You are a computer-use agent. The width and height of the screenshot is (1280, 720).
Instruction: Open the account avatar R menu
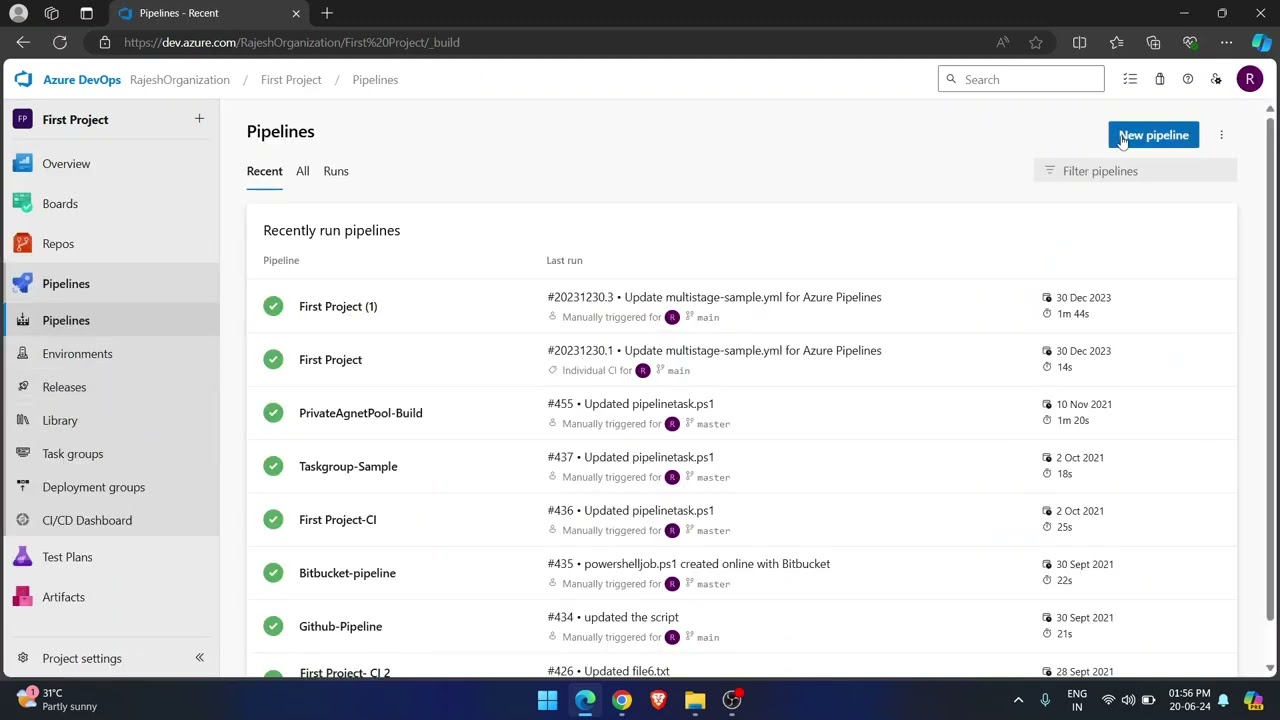point(1250,79)
